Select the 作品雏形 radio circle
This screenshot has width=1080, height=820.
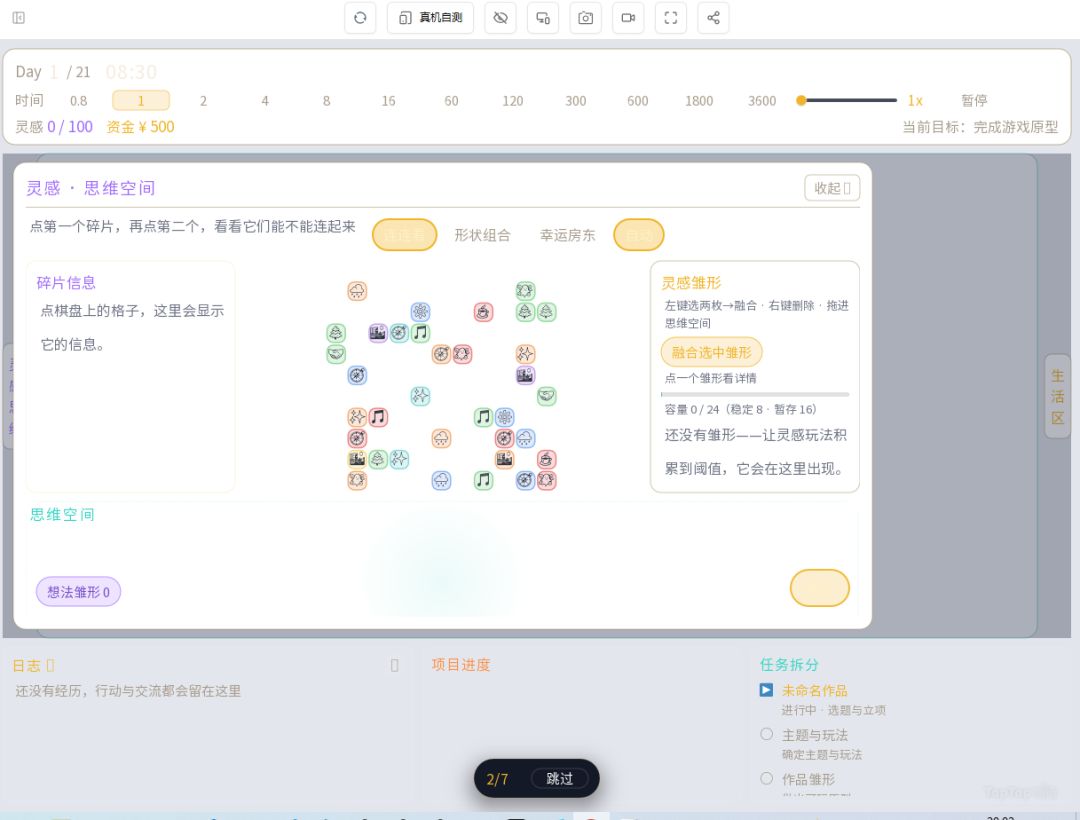(767, 778)
